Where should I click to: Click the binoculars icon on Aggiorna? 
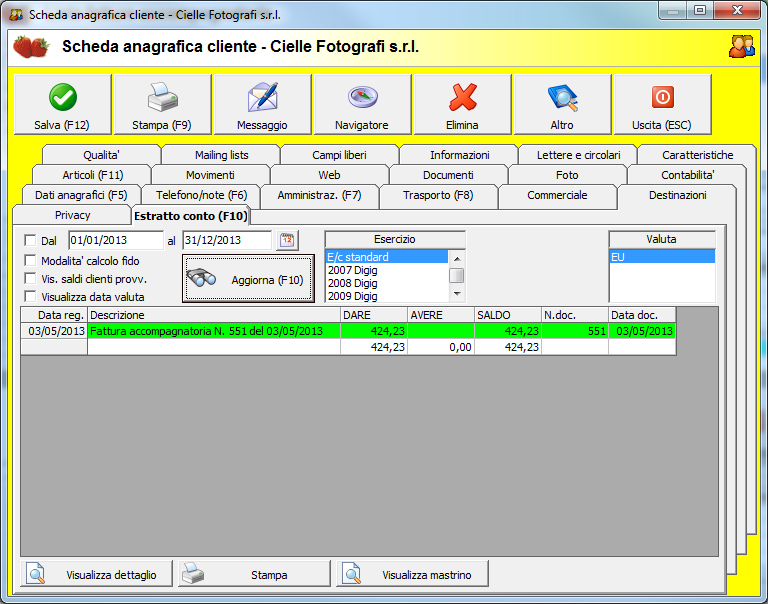coord(201,278)
